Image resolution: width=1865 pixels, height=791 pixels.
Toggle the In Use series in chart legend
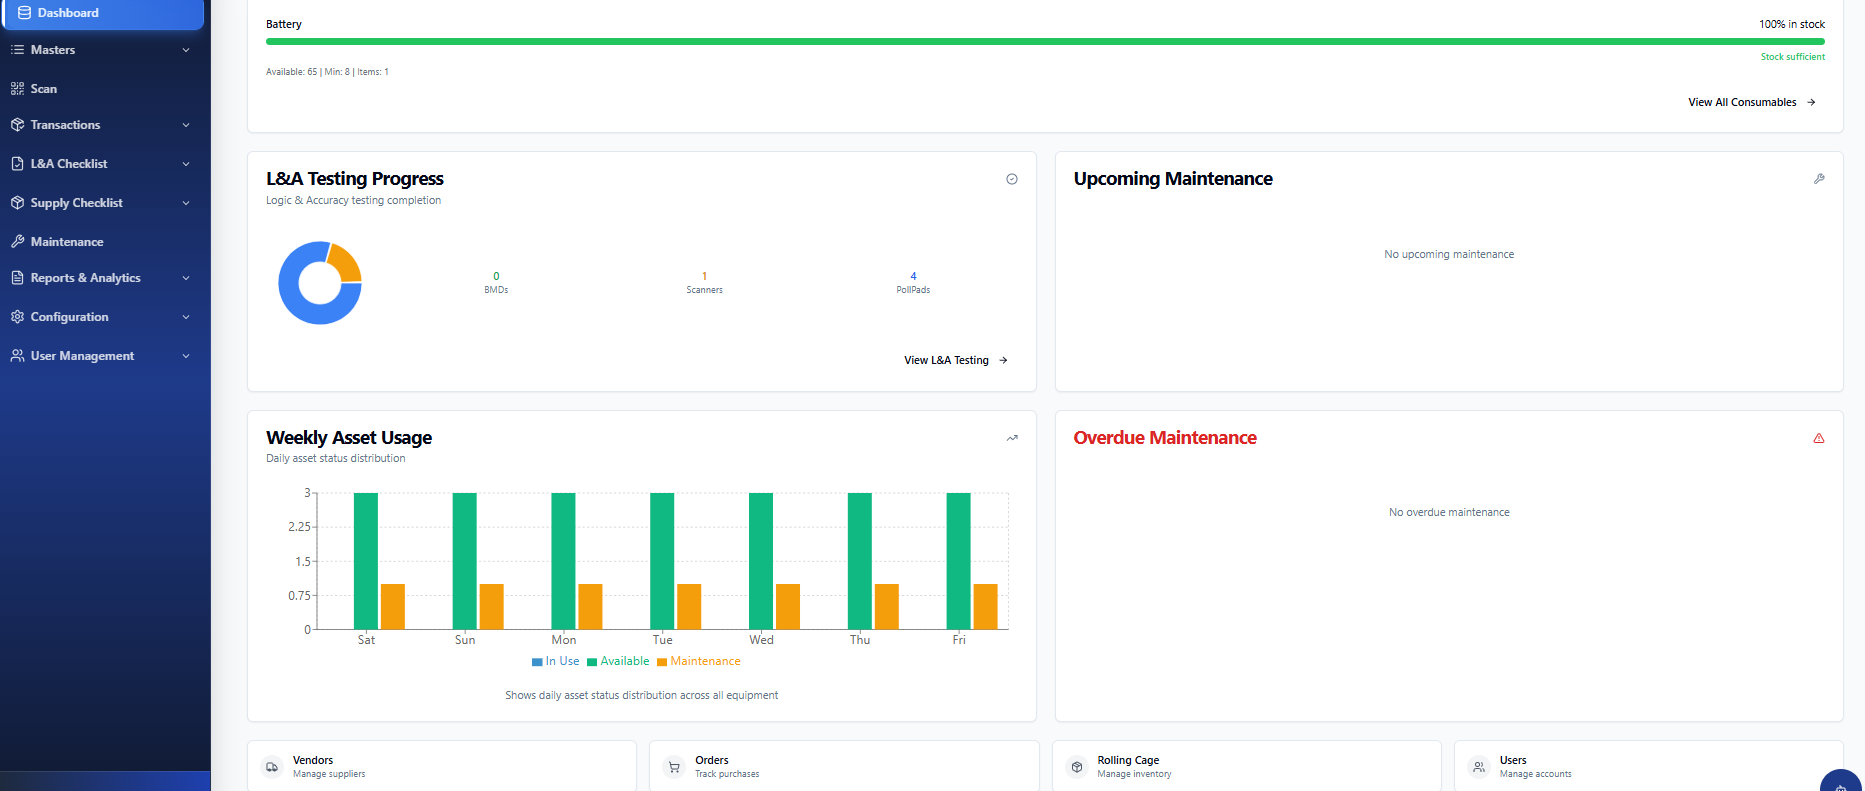pos(556,662)
